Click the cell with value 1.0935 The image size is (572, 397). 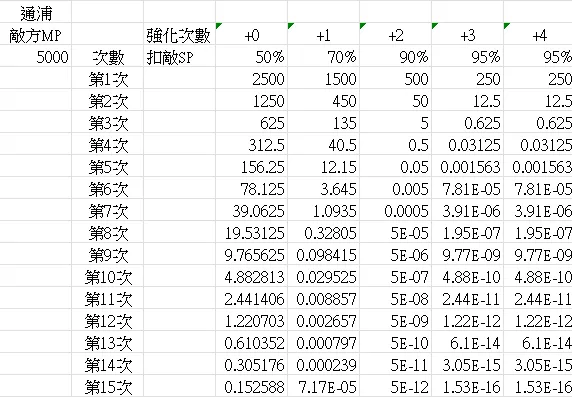[x=324, y=210]
